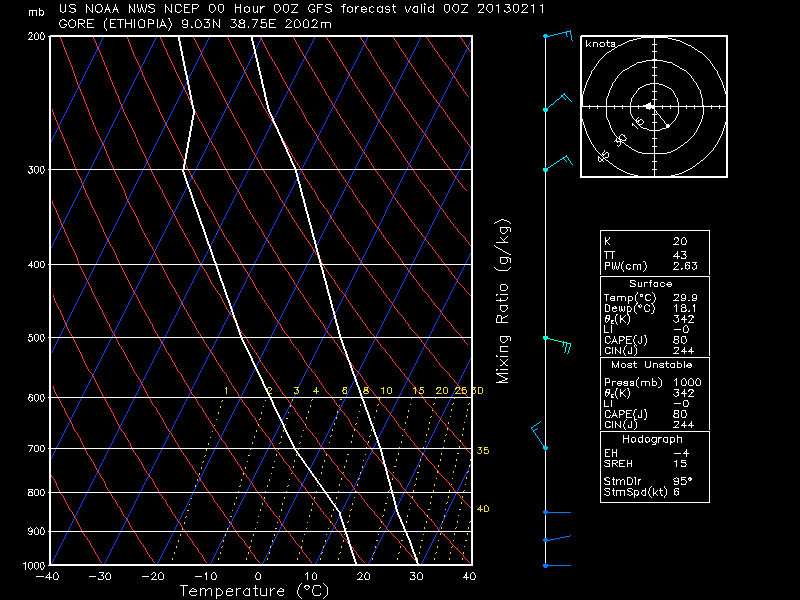Click the surface Temp(°C) value 29.9
Image resolution: width=800 pixels, height=600 pixels.
685,297
